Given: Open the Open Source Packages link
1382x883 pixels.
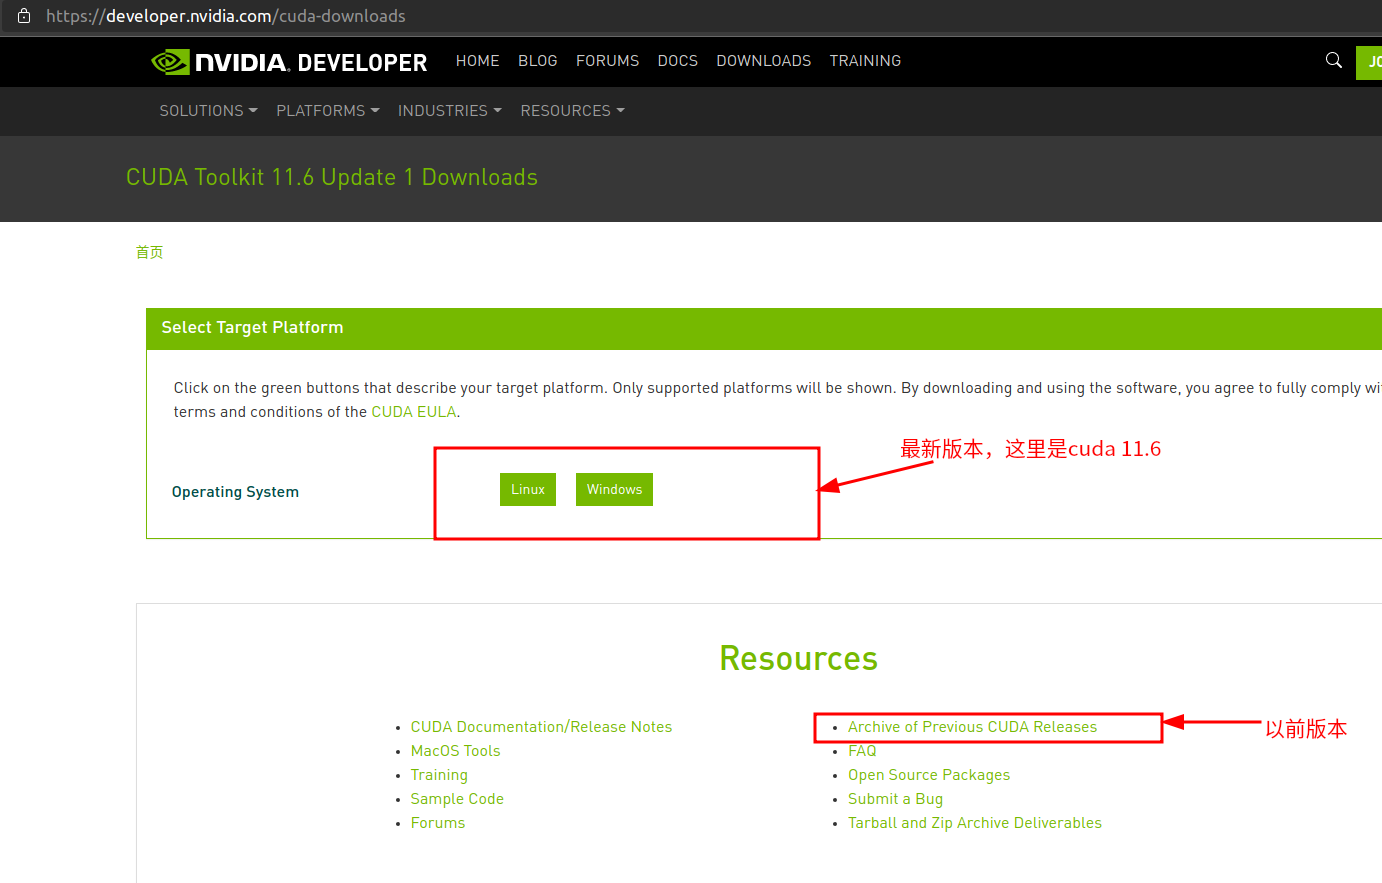Looking at the screenshot, I should point(929,775).
